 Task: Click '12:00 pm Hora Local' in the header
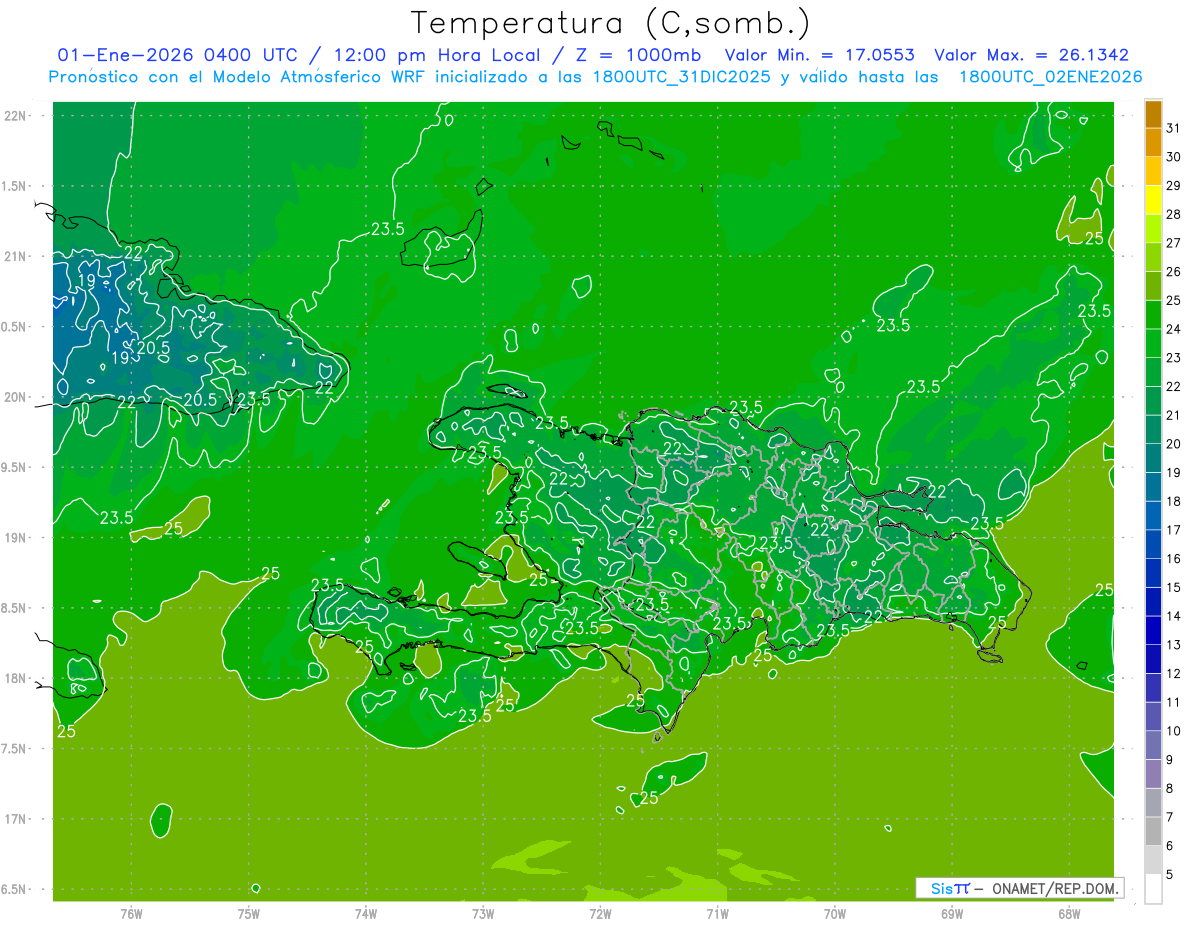tap(439, 55)
